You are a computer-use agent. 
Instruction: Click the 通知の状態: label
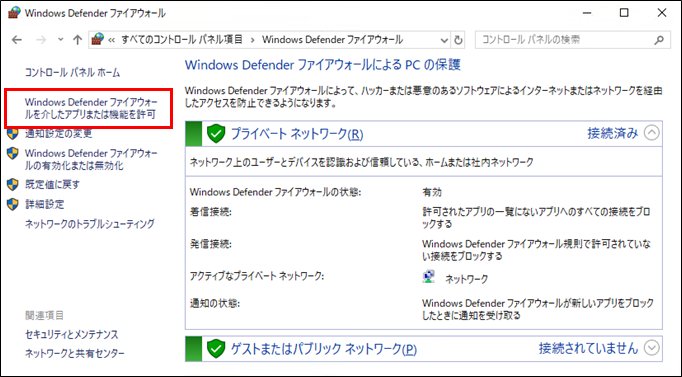tap(214, 303)
